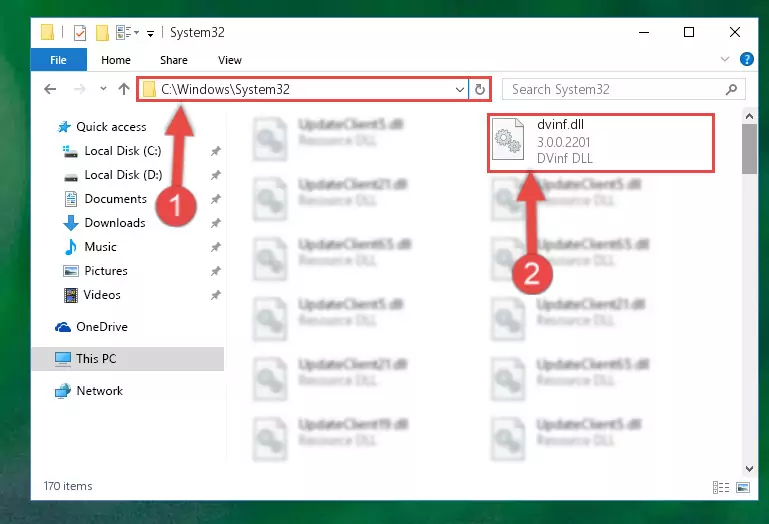The width and height of the screenshot is (769, 524).
Task: Go back using the back arrow
Action: click(50, 89)
